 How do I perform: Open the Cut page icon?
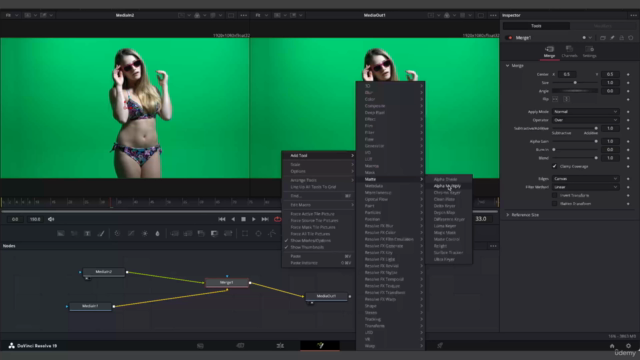click(x=240, y=346)
